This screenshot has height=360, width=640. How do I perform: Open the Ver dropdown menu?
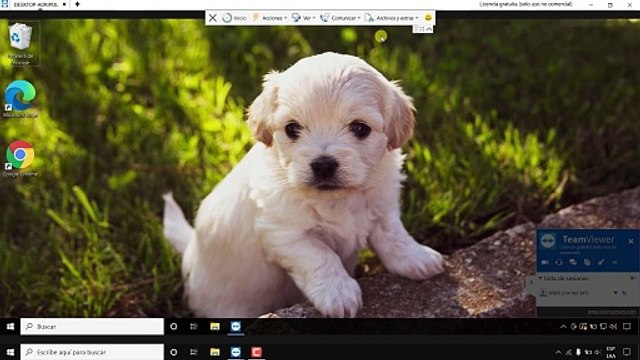304,18
